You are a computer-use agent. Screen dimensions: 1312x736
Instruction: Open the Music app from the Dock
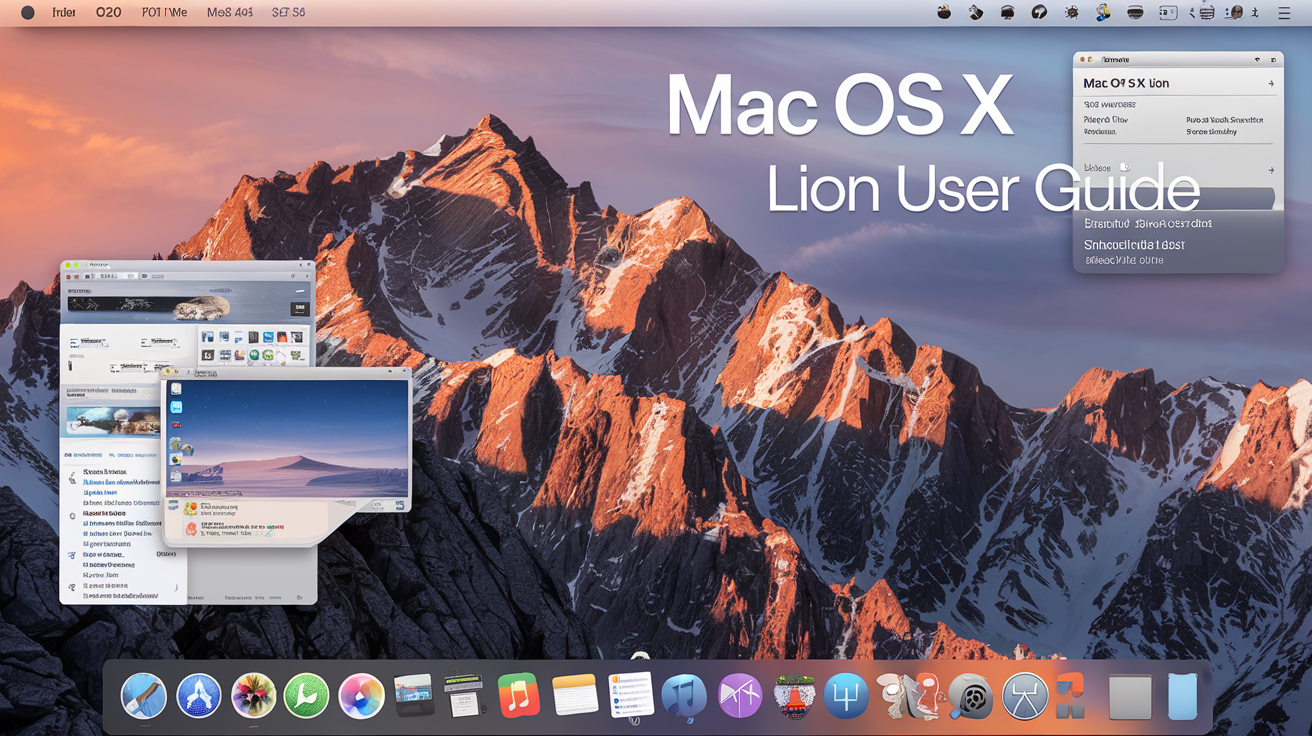point(518,695)
